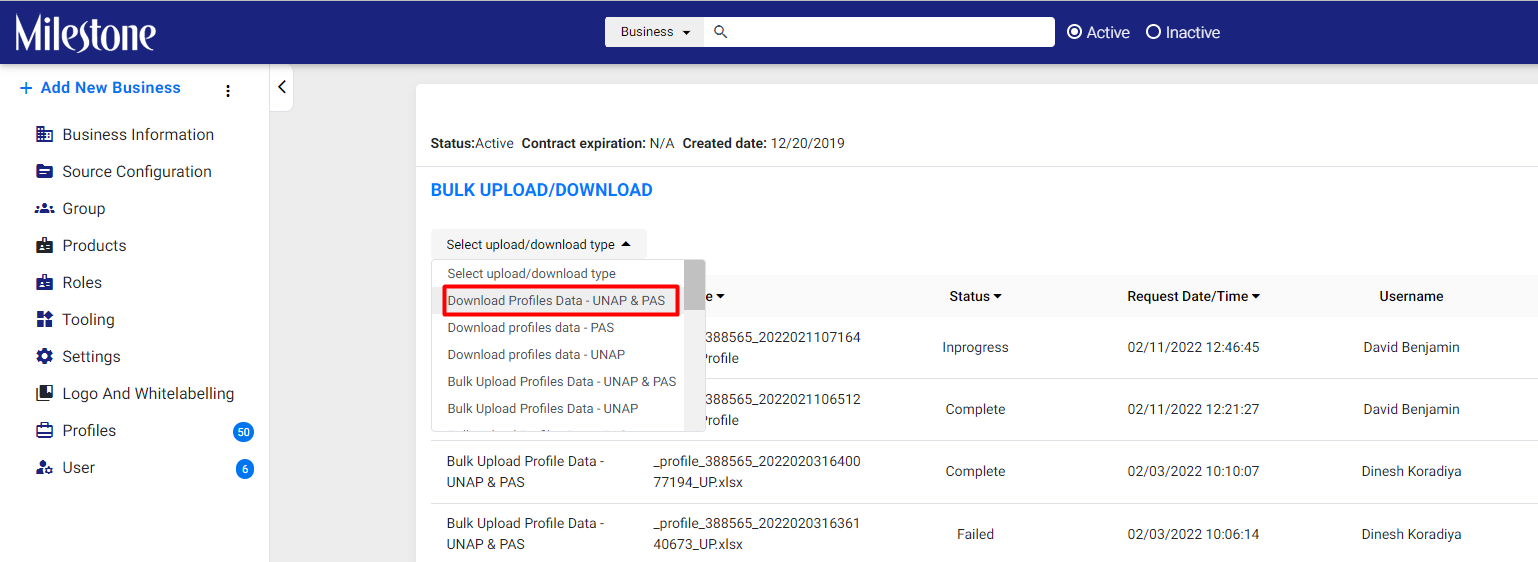Open the Business search filter dropdown

pos(655,32)
